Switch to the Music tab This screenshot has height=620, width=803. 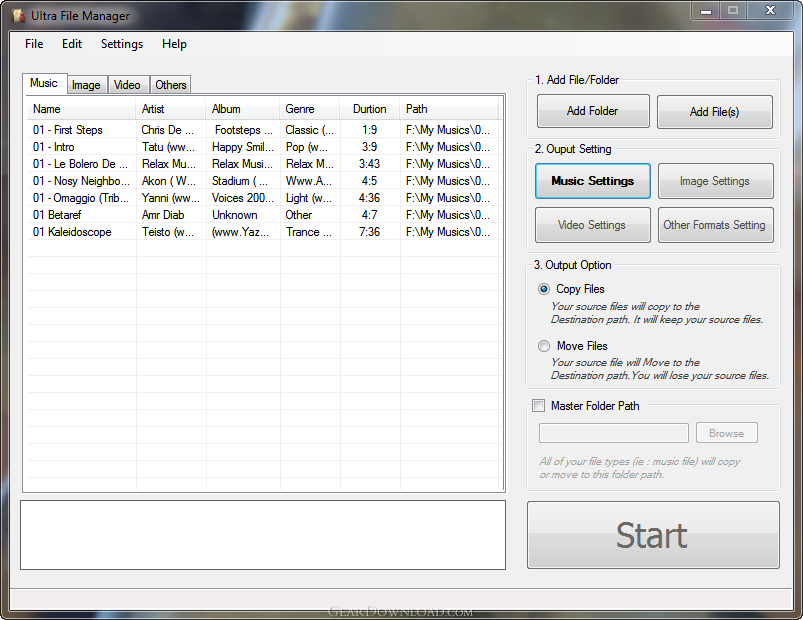point(44,83)
